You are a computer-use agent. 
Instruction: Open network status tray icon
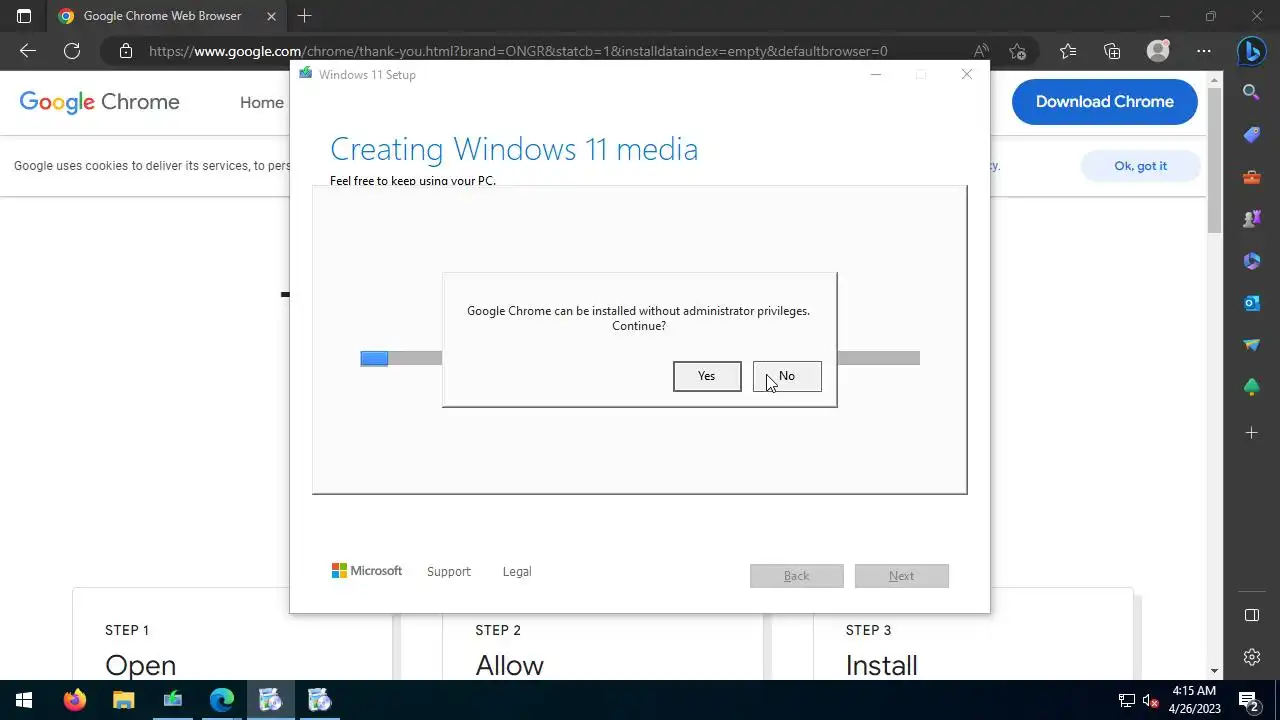point(1127,700)
